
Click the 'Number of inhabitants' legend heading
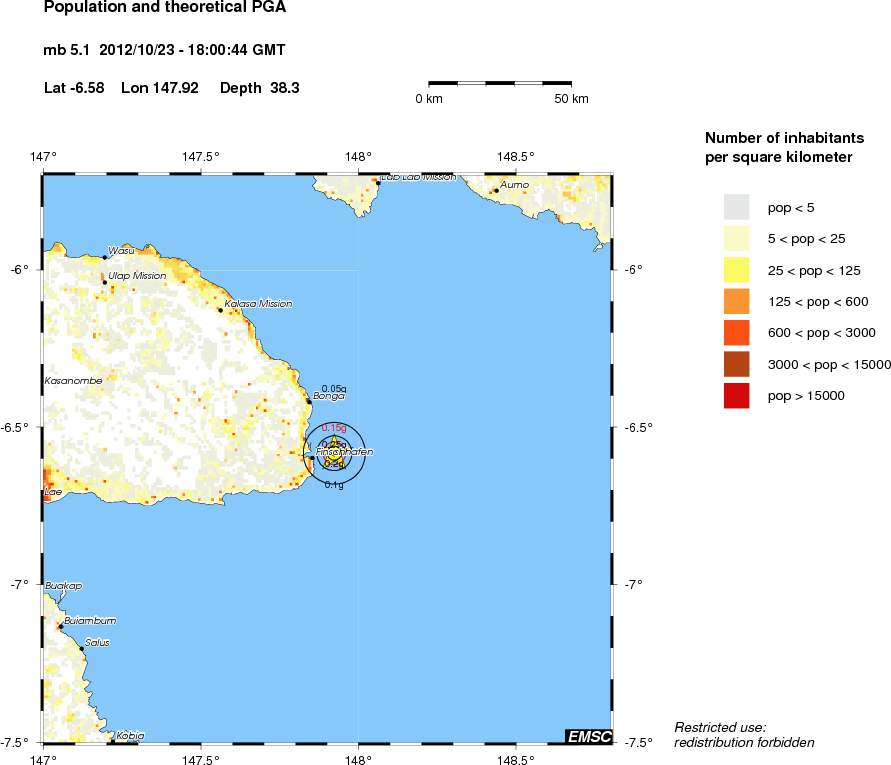[x=784, y=138]
